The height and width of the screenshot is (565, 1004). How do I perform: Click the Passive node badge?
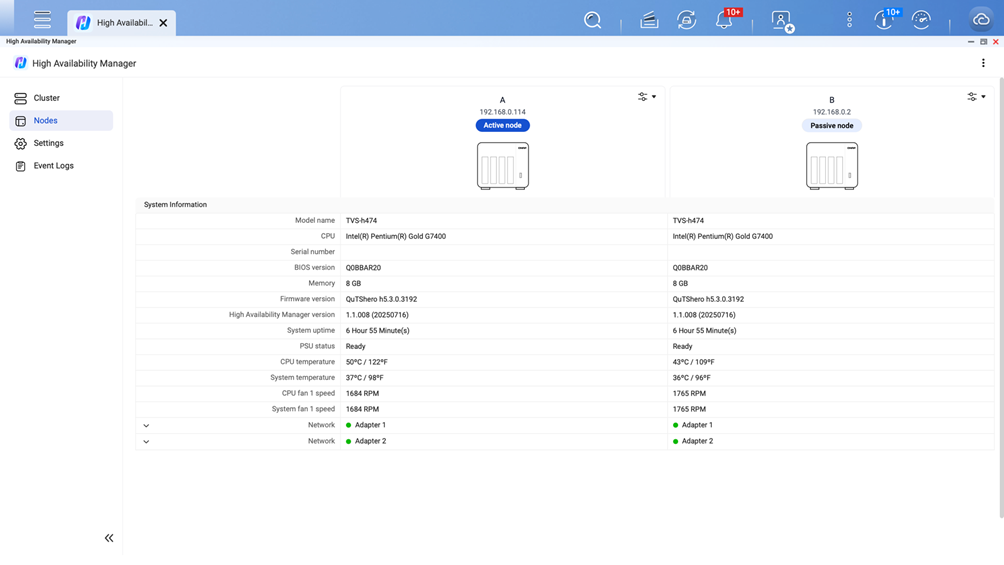[832, 126]
